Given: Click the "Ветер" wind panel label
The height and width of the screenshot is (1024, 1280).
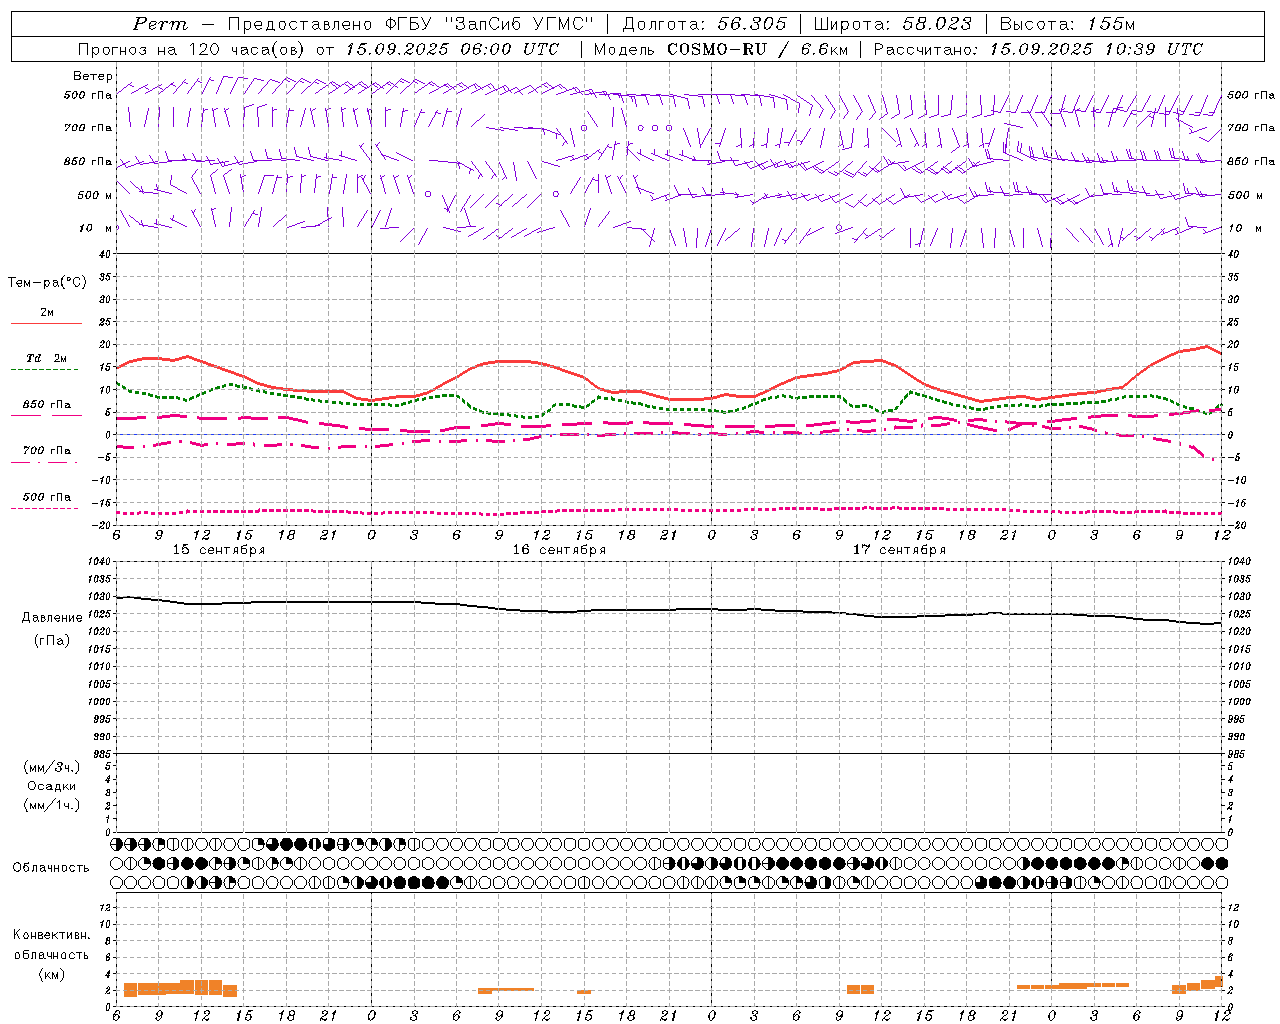Looking at the screenshot, I should click(93, 76).
